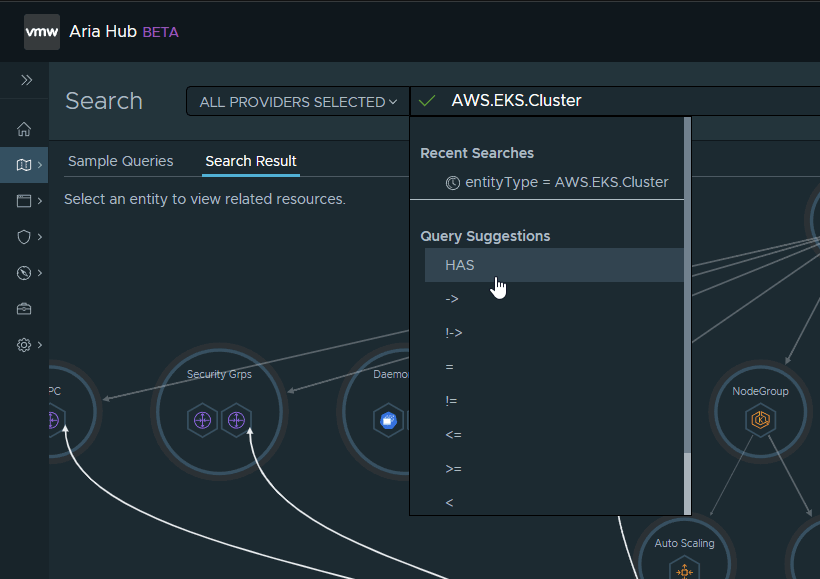The width and height of the screenshot is (820, 579).
Task: Open the compass sidebar icon
Action: tap(24, 273)
